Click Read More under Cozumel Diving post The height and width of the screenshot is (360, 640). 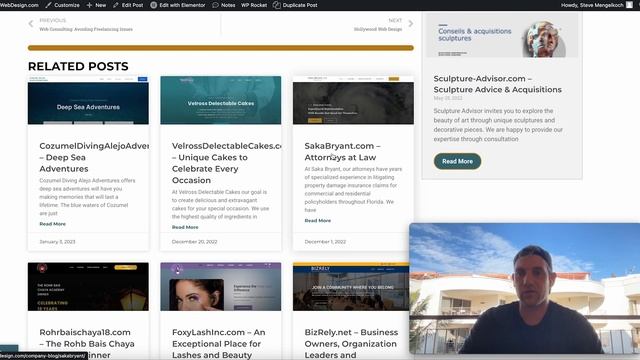52,224
